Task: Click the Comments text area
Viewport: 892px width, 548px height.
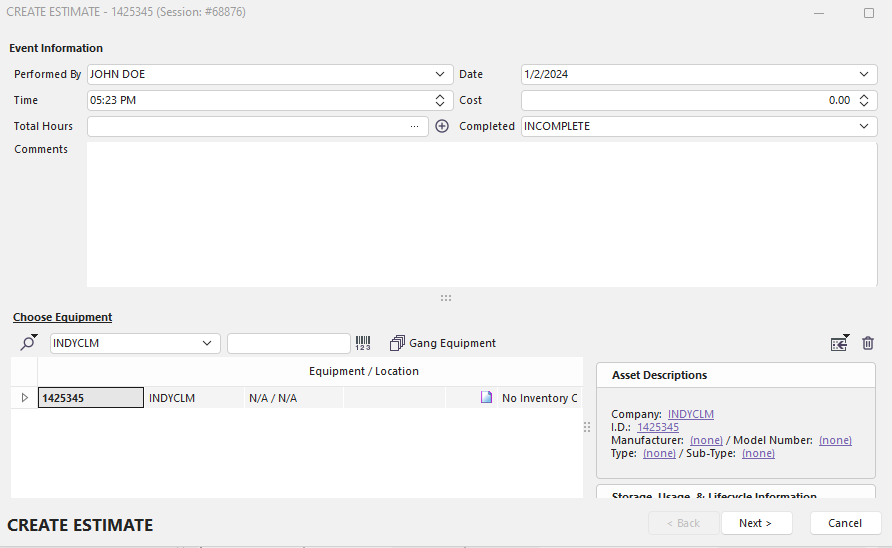Action: [481, 214]
